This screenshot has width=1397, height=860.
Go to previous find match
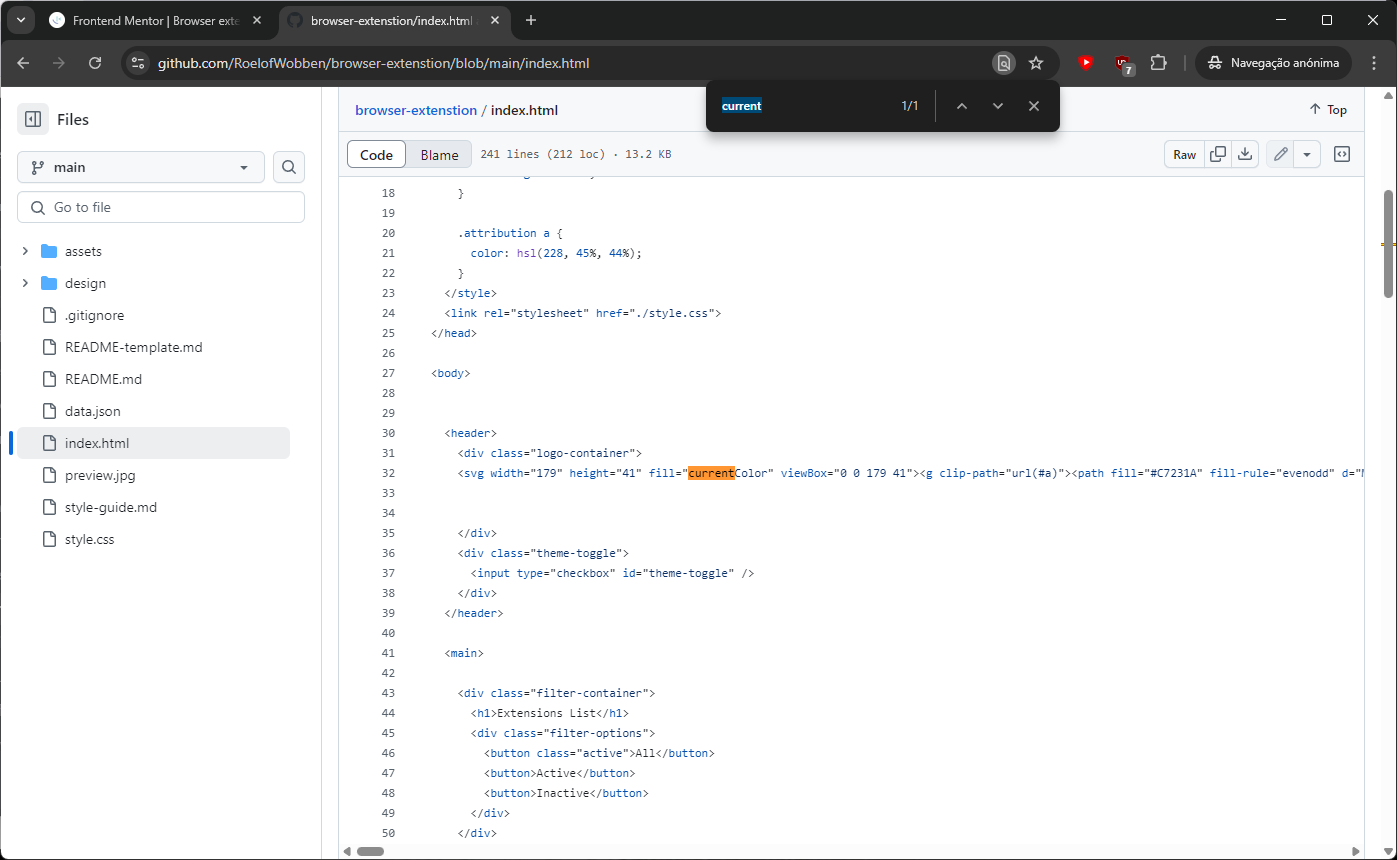(961, 106)
